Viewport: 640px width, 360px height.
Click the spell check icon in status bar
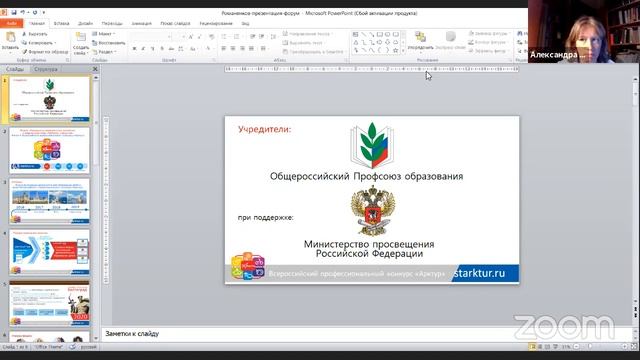[x=72, y=347]
